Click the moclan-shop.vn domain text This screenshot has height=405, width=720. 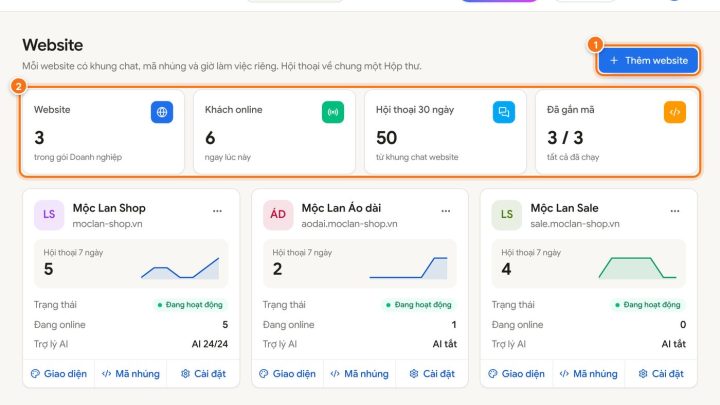[107, 224]
